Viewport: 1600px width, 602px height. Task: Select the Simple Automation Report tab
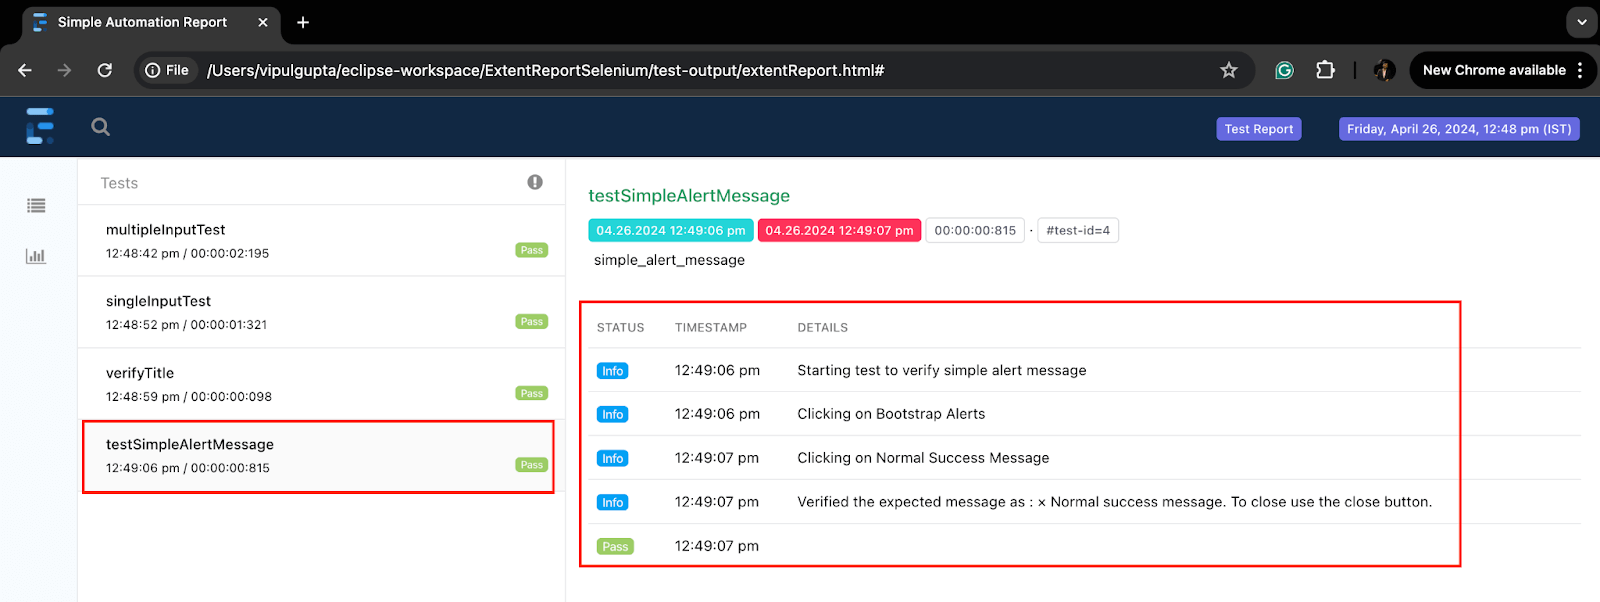click(150, 22)
